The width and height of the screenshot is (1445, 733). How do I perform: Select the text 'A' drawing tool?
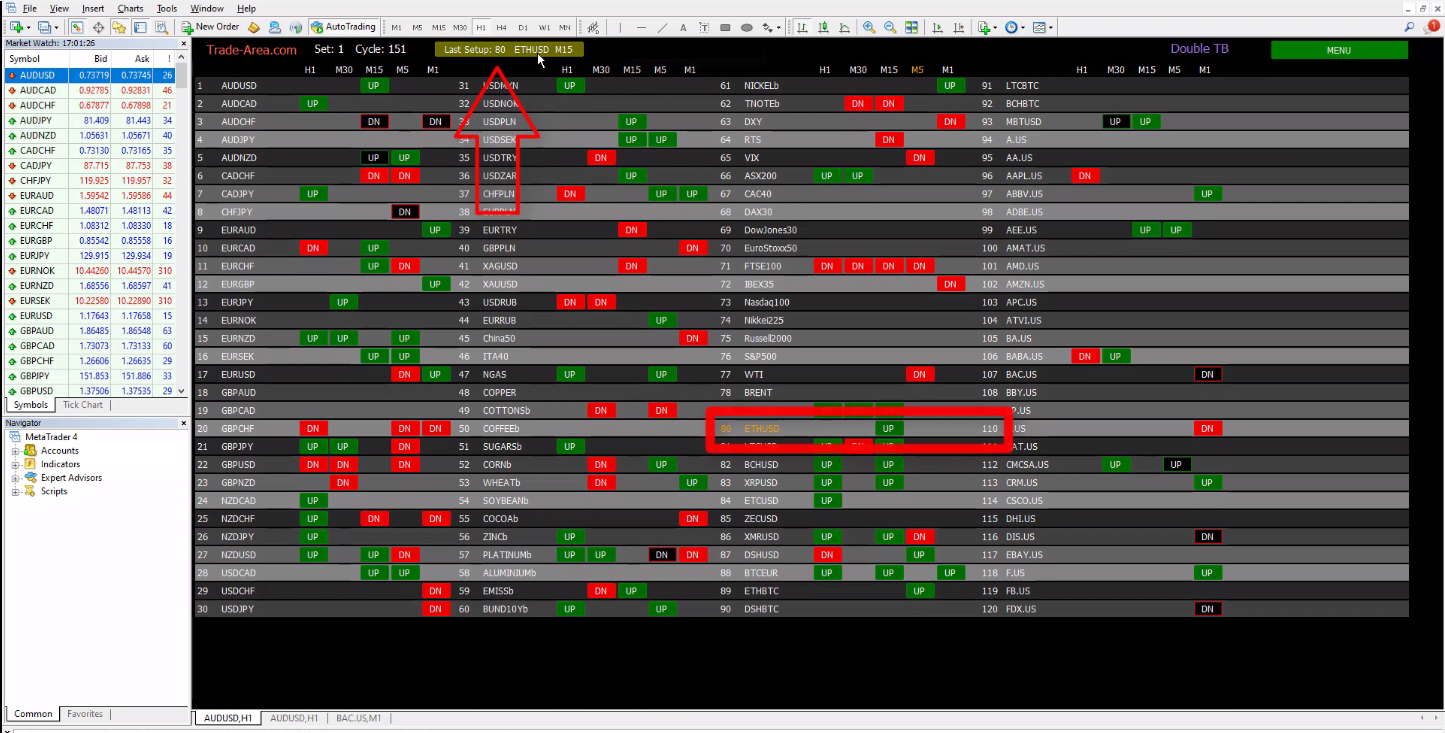[x=683, y=27]
